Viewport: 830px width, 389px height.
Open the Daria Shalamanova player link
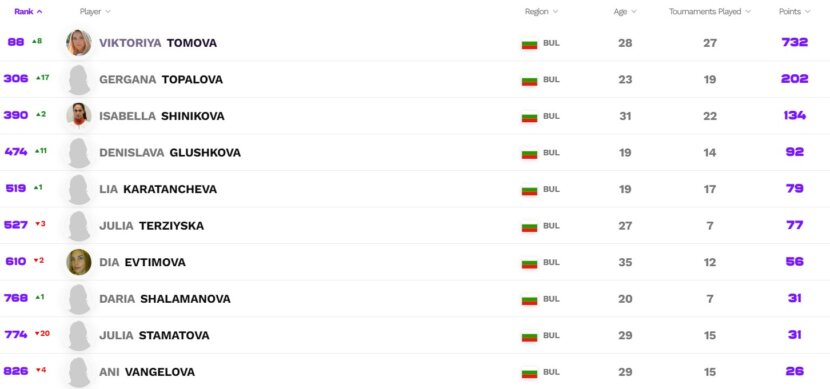(165, 298)
